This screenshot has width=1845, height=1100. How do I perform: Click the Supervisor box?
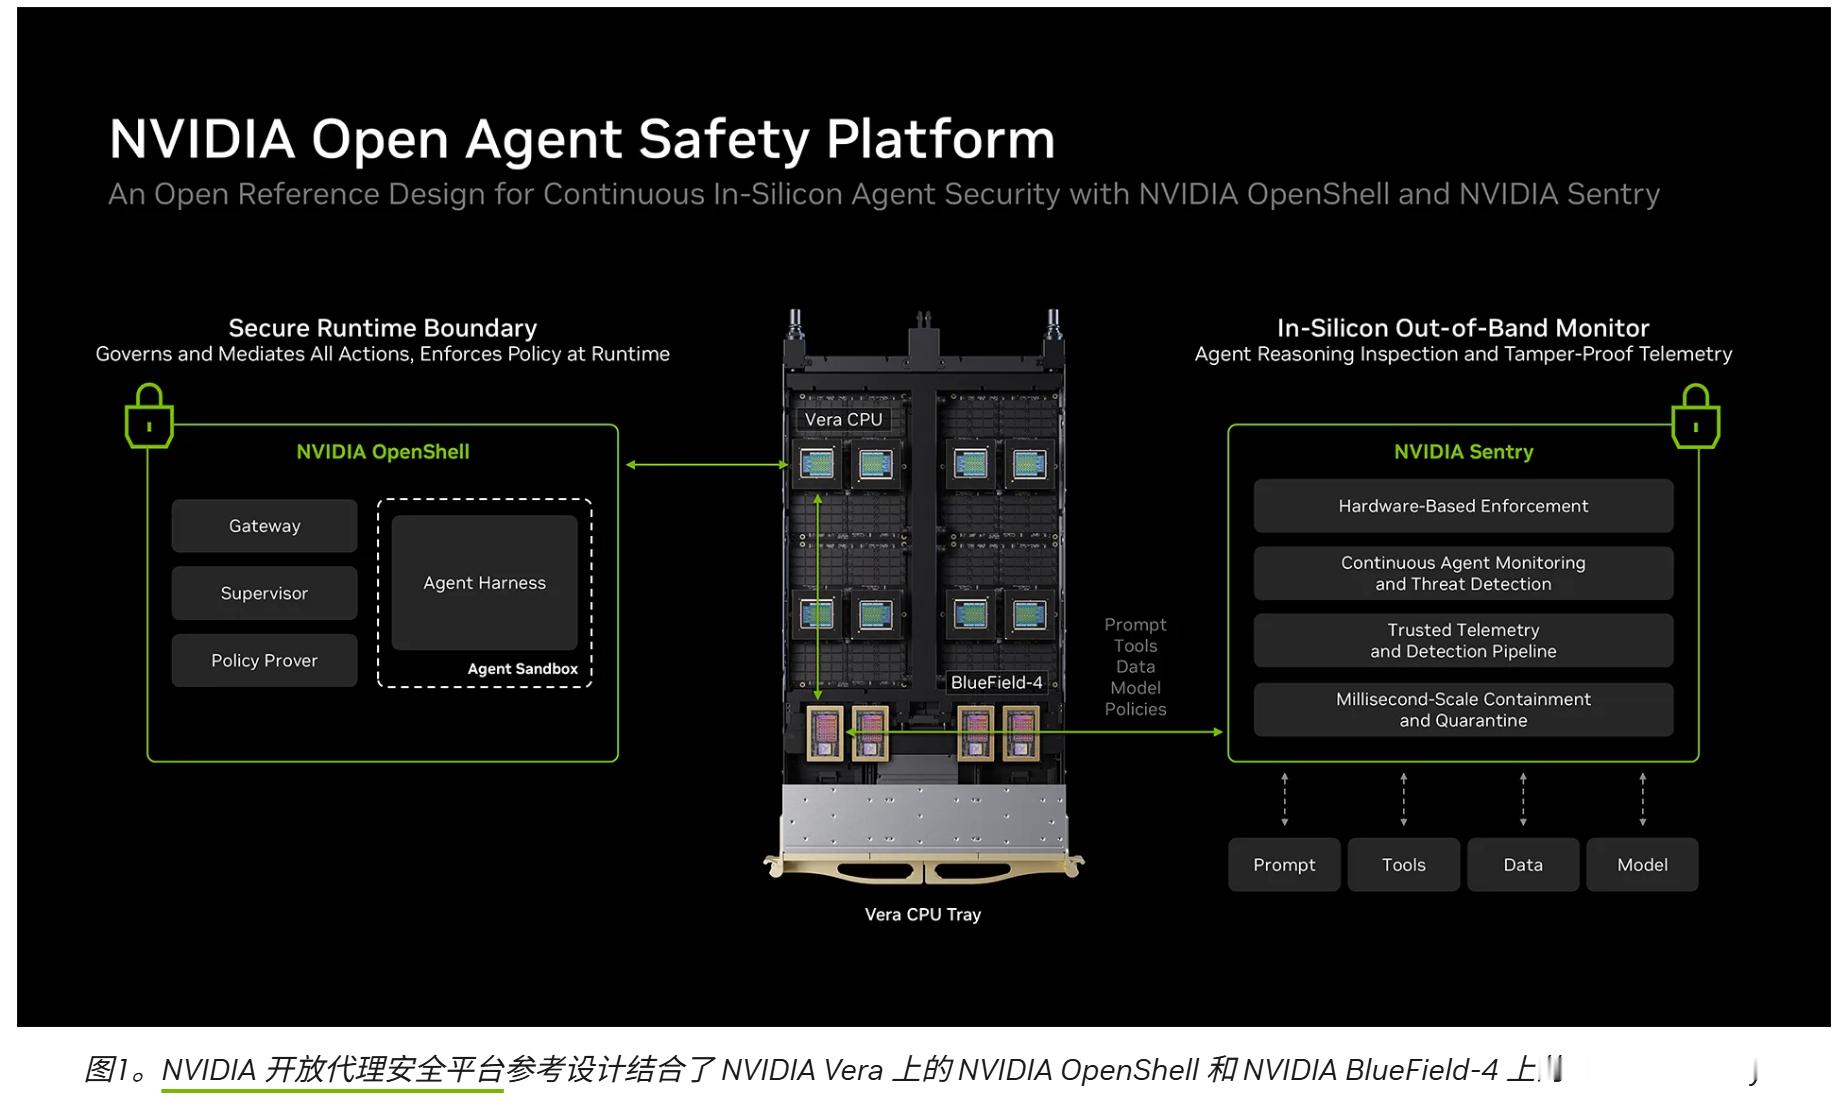click(264, 593)
